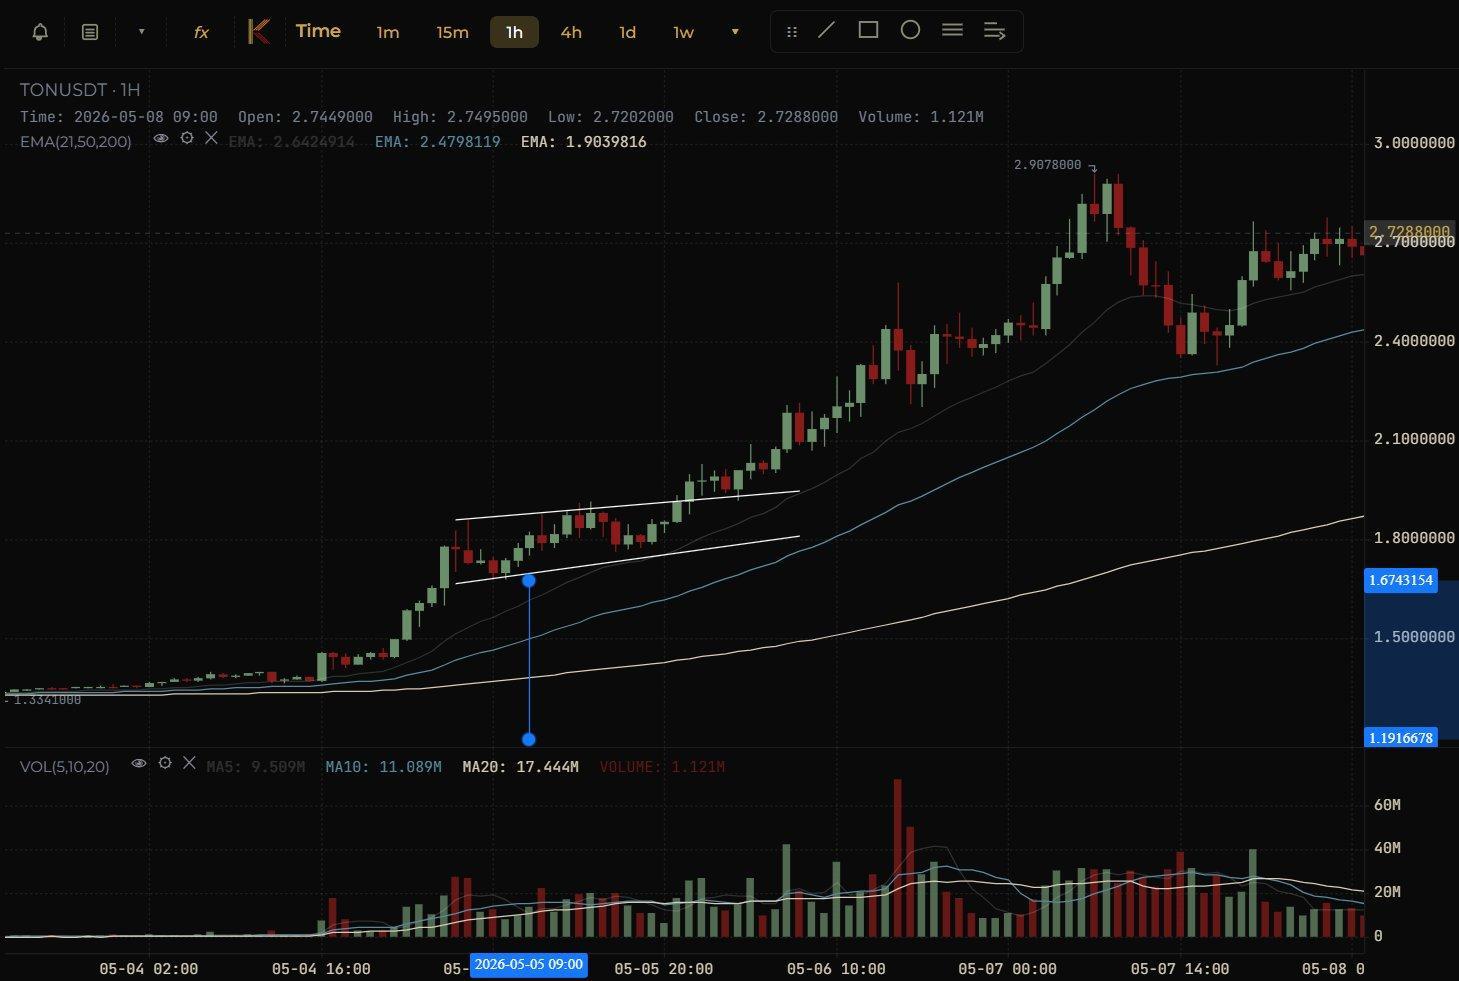Toggle VOL indicator visibility eye
Viewport: 1459px width, 981px height.
[x=138, y=763]
